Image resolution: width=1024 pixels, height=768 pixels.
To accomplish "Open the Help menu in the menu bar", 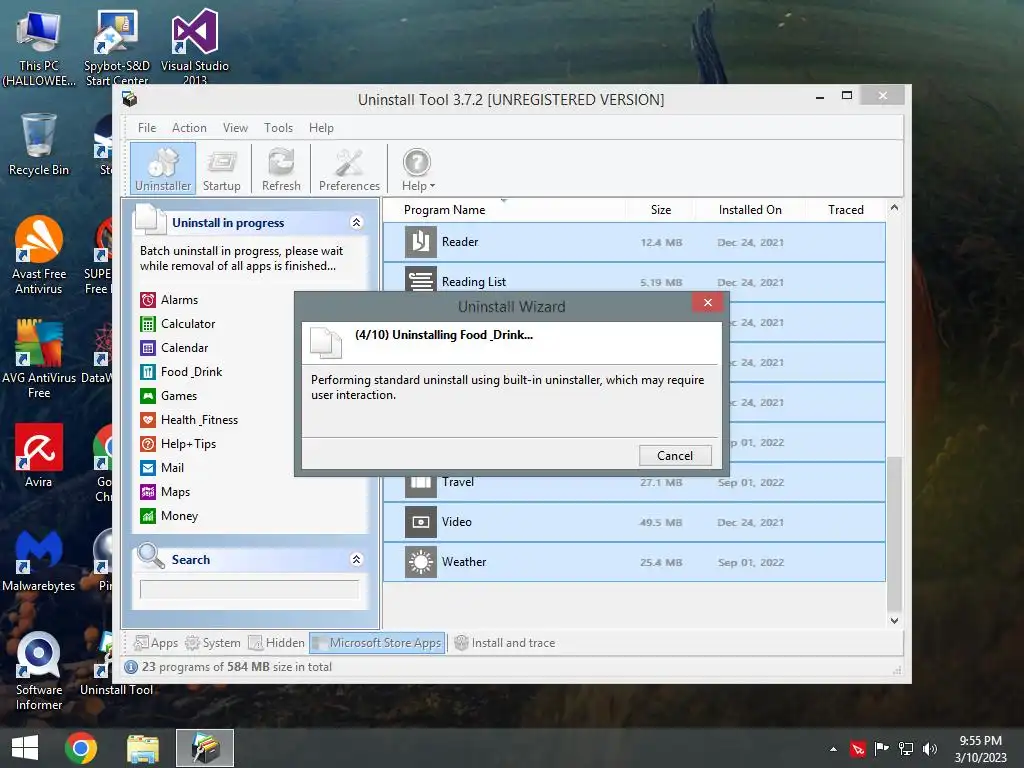I will [321, 128].
